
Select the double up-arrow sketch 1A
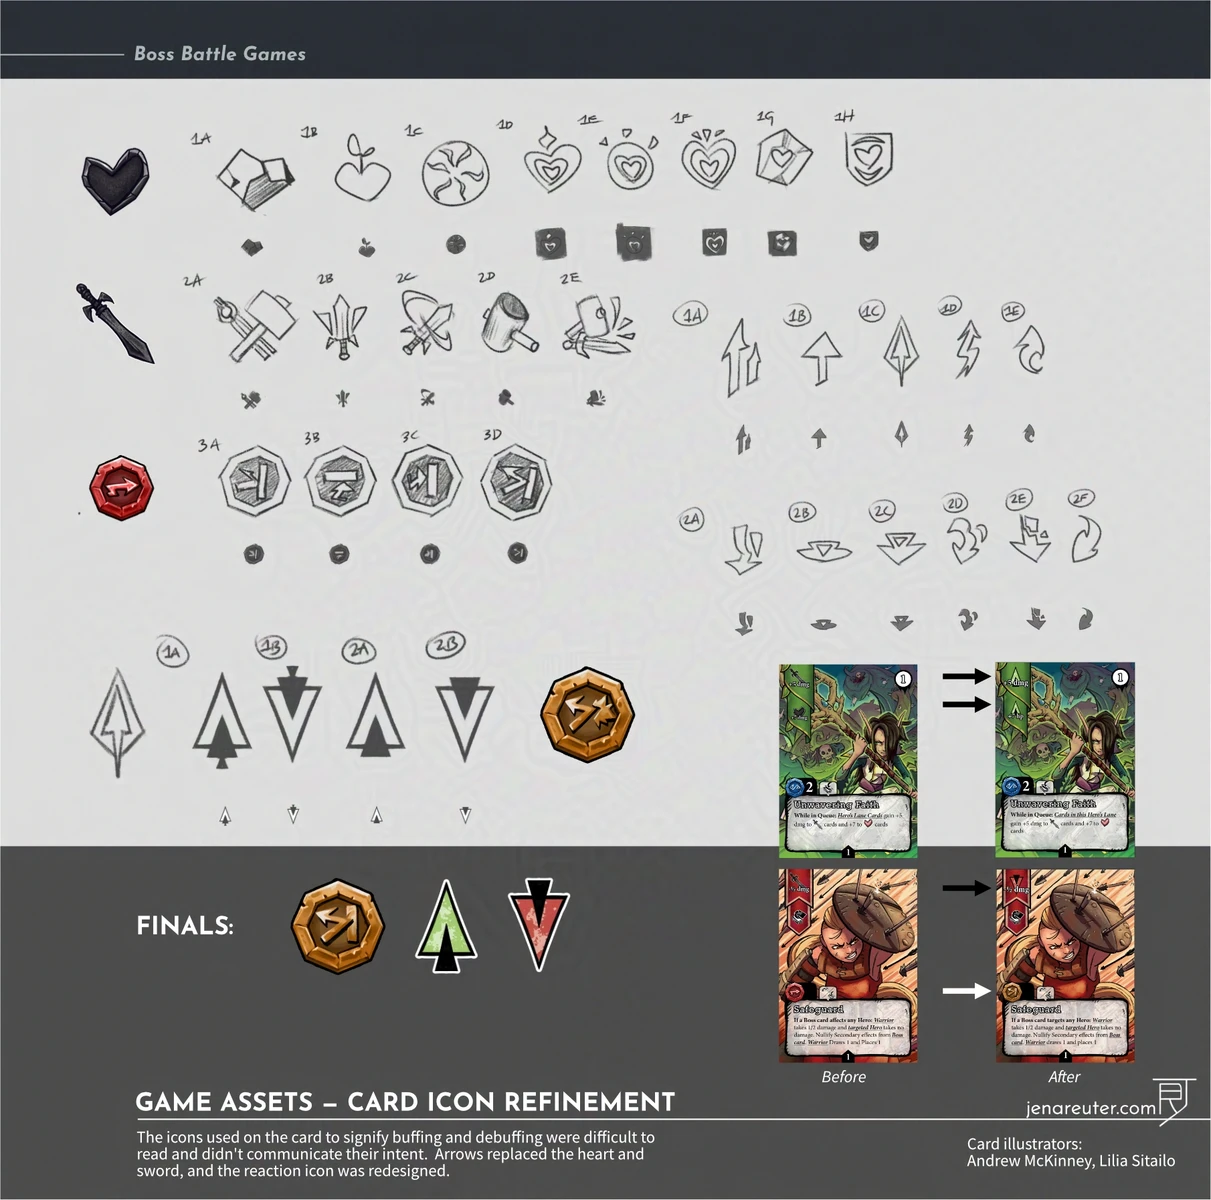[741, 357]
